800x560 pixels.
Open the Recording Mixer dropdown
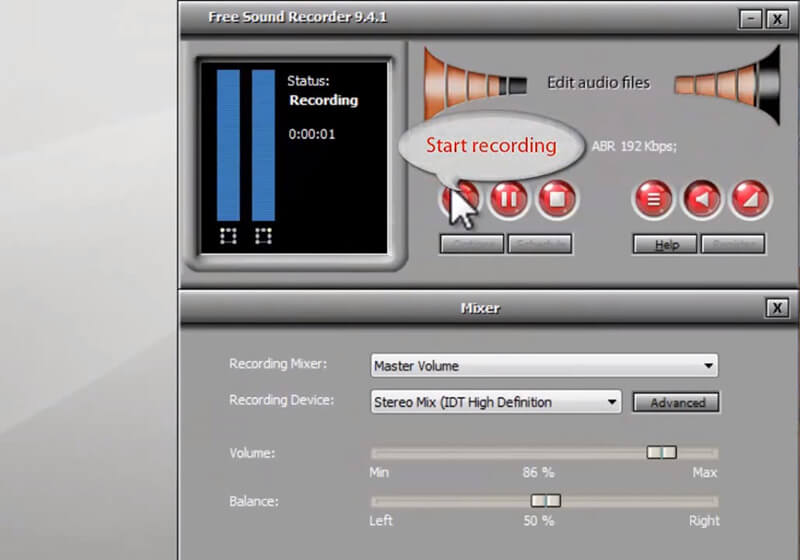click(544, 366)
